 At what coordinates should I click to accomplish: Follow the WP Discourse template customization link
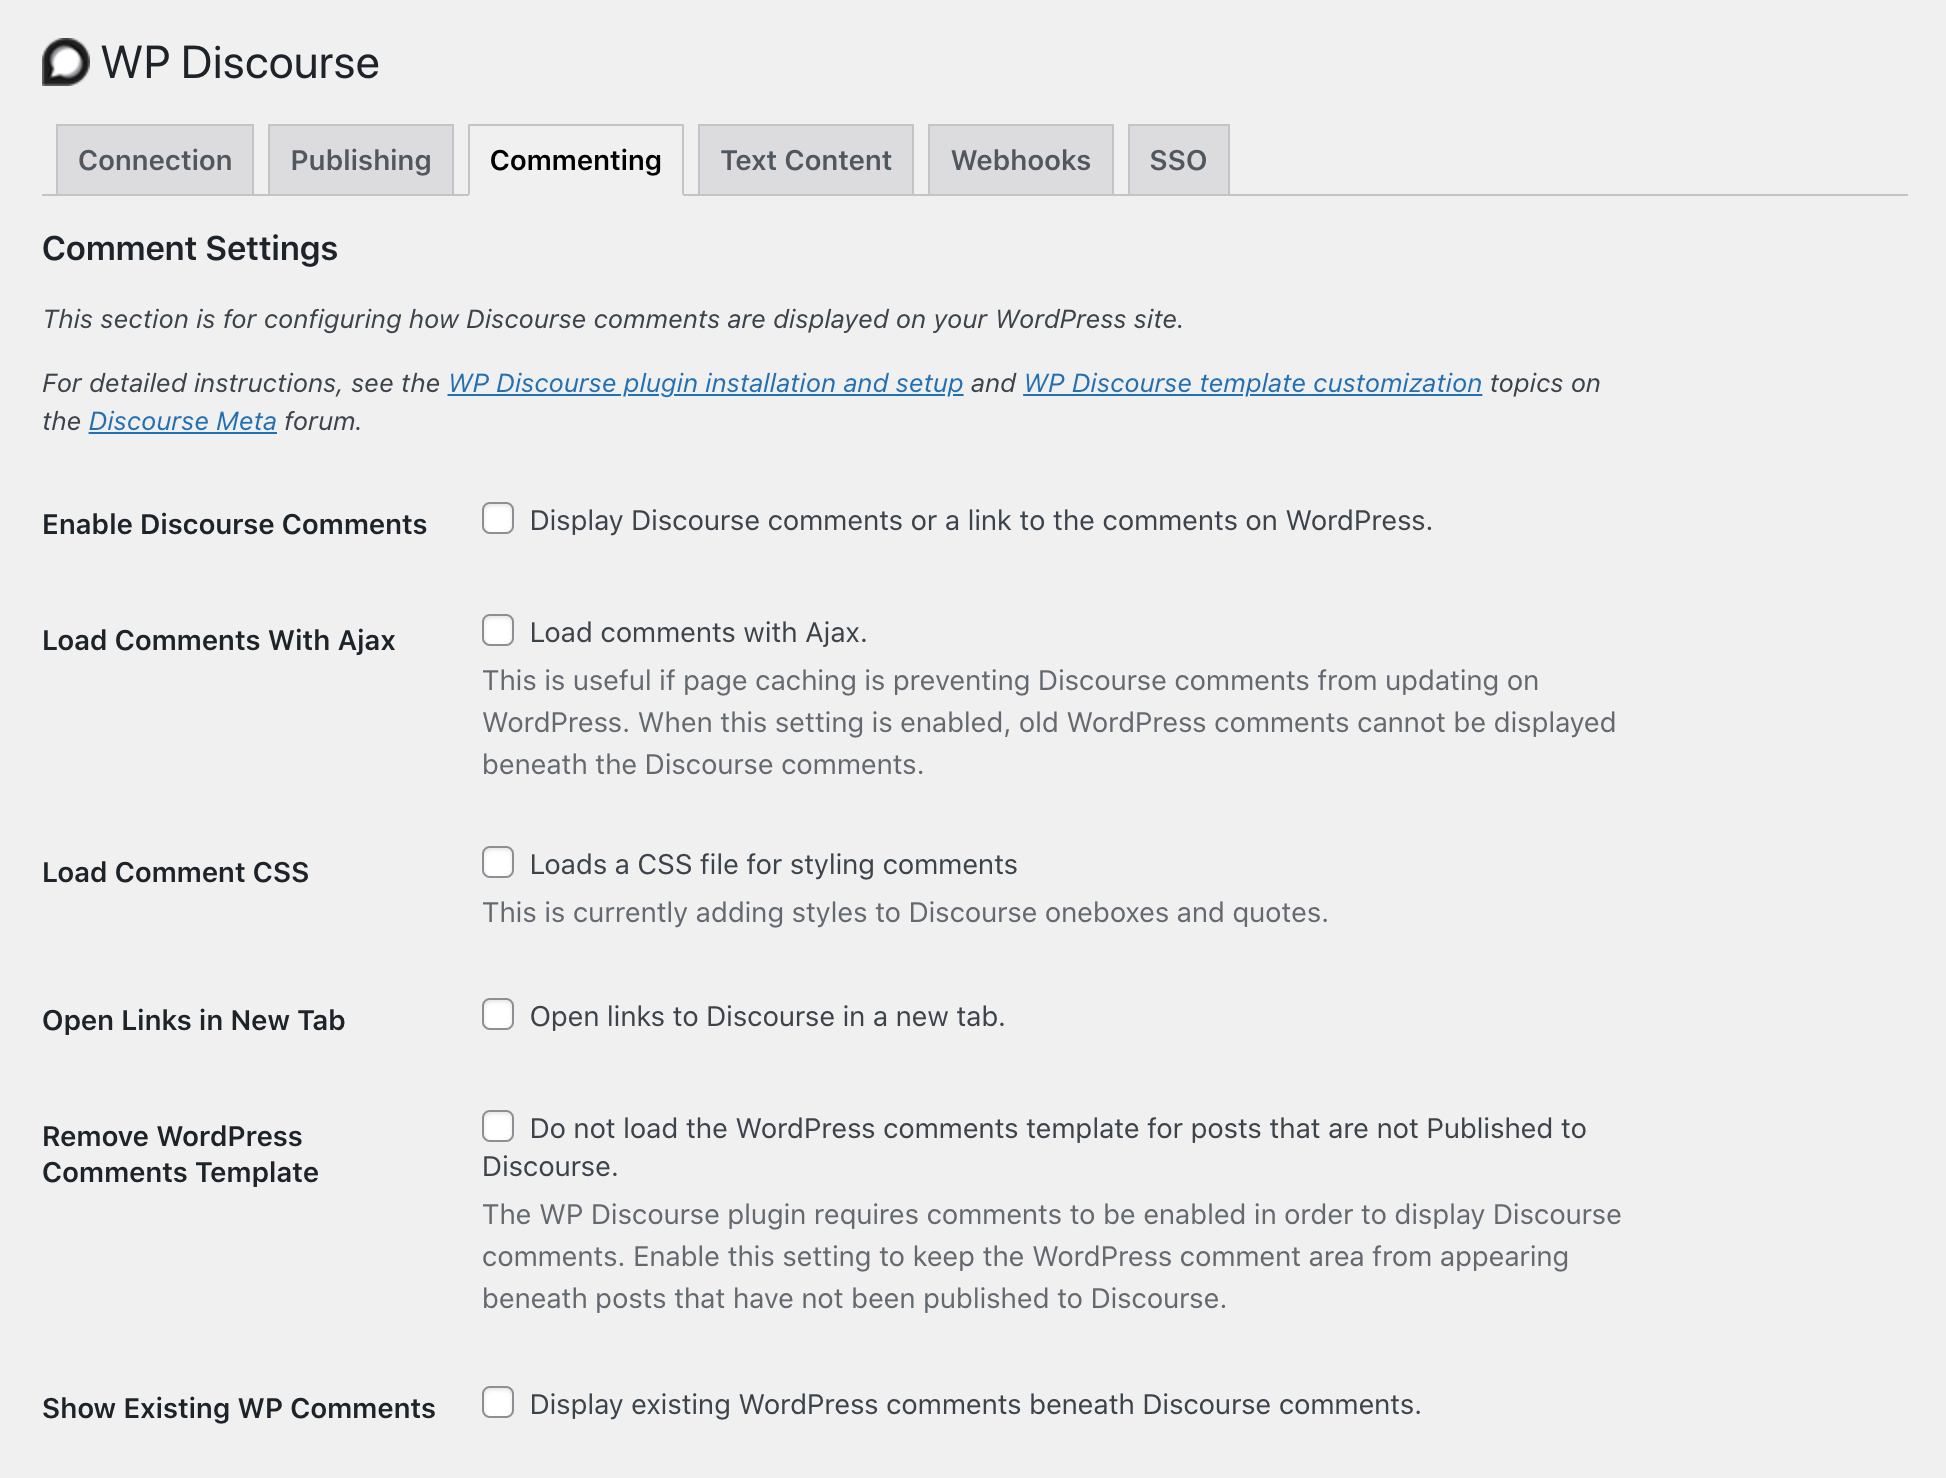point(1252,383)
